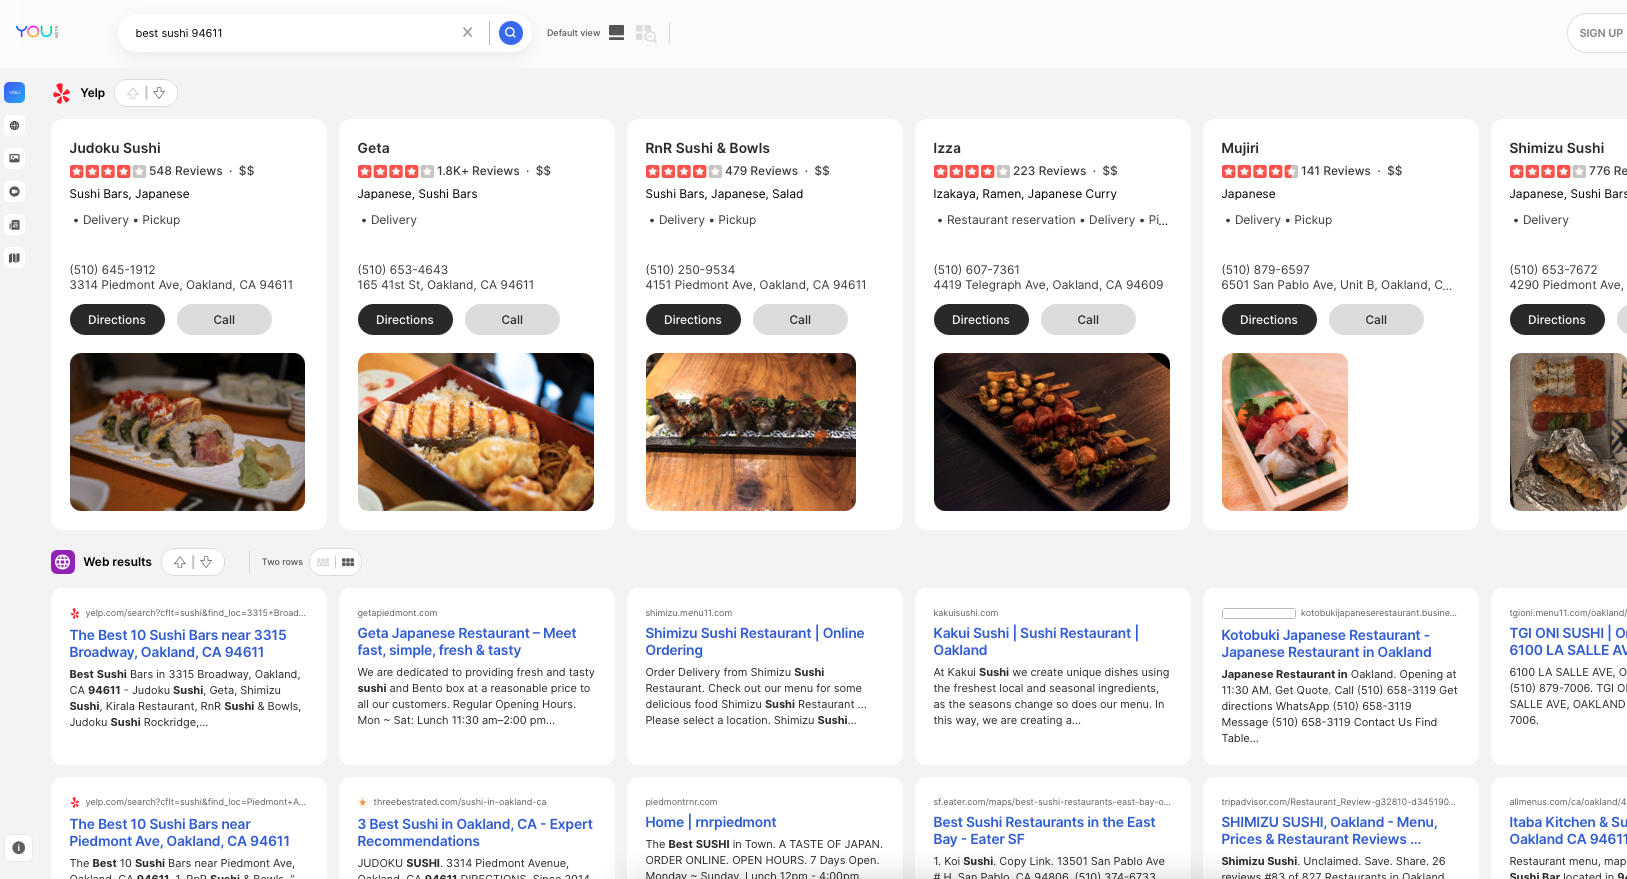Open Shimizu Sushi food photo
The width and height of the screenshot is (1627, 879).
(x=1568, y=432)
